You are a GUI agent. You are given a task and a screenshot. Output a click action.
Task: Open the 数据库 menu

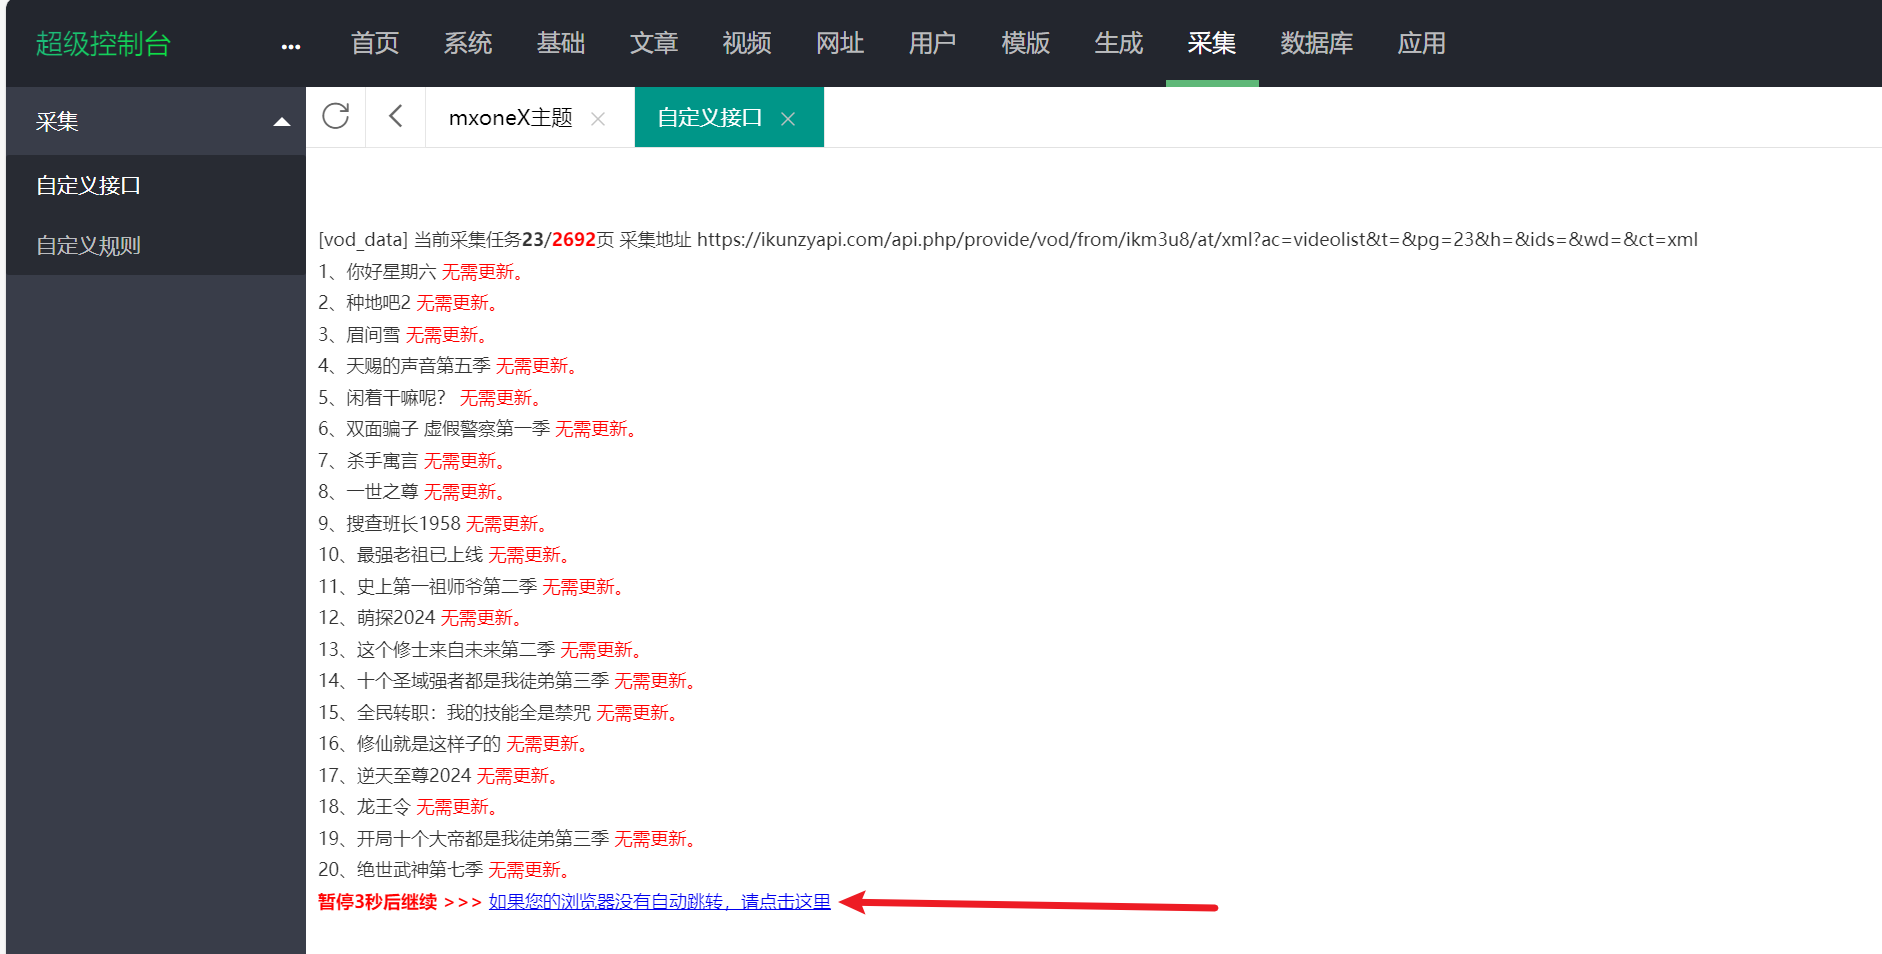(1316, 43)
